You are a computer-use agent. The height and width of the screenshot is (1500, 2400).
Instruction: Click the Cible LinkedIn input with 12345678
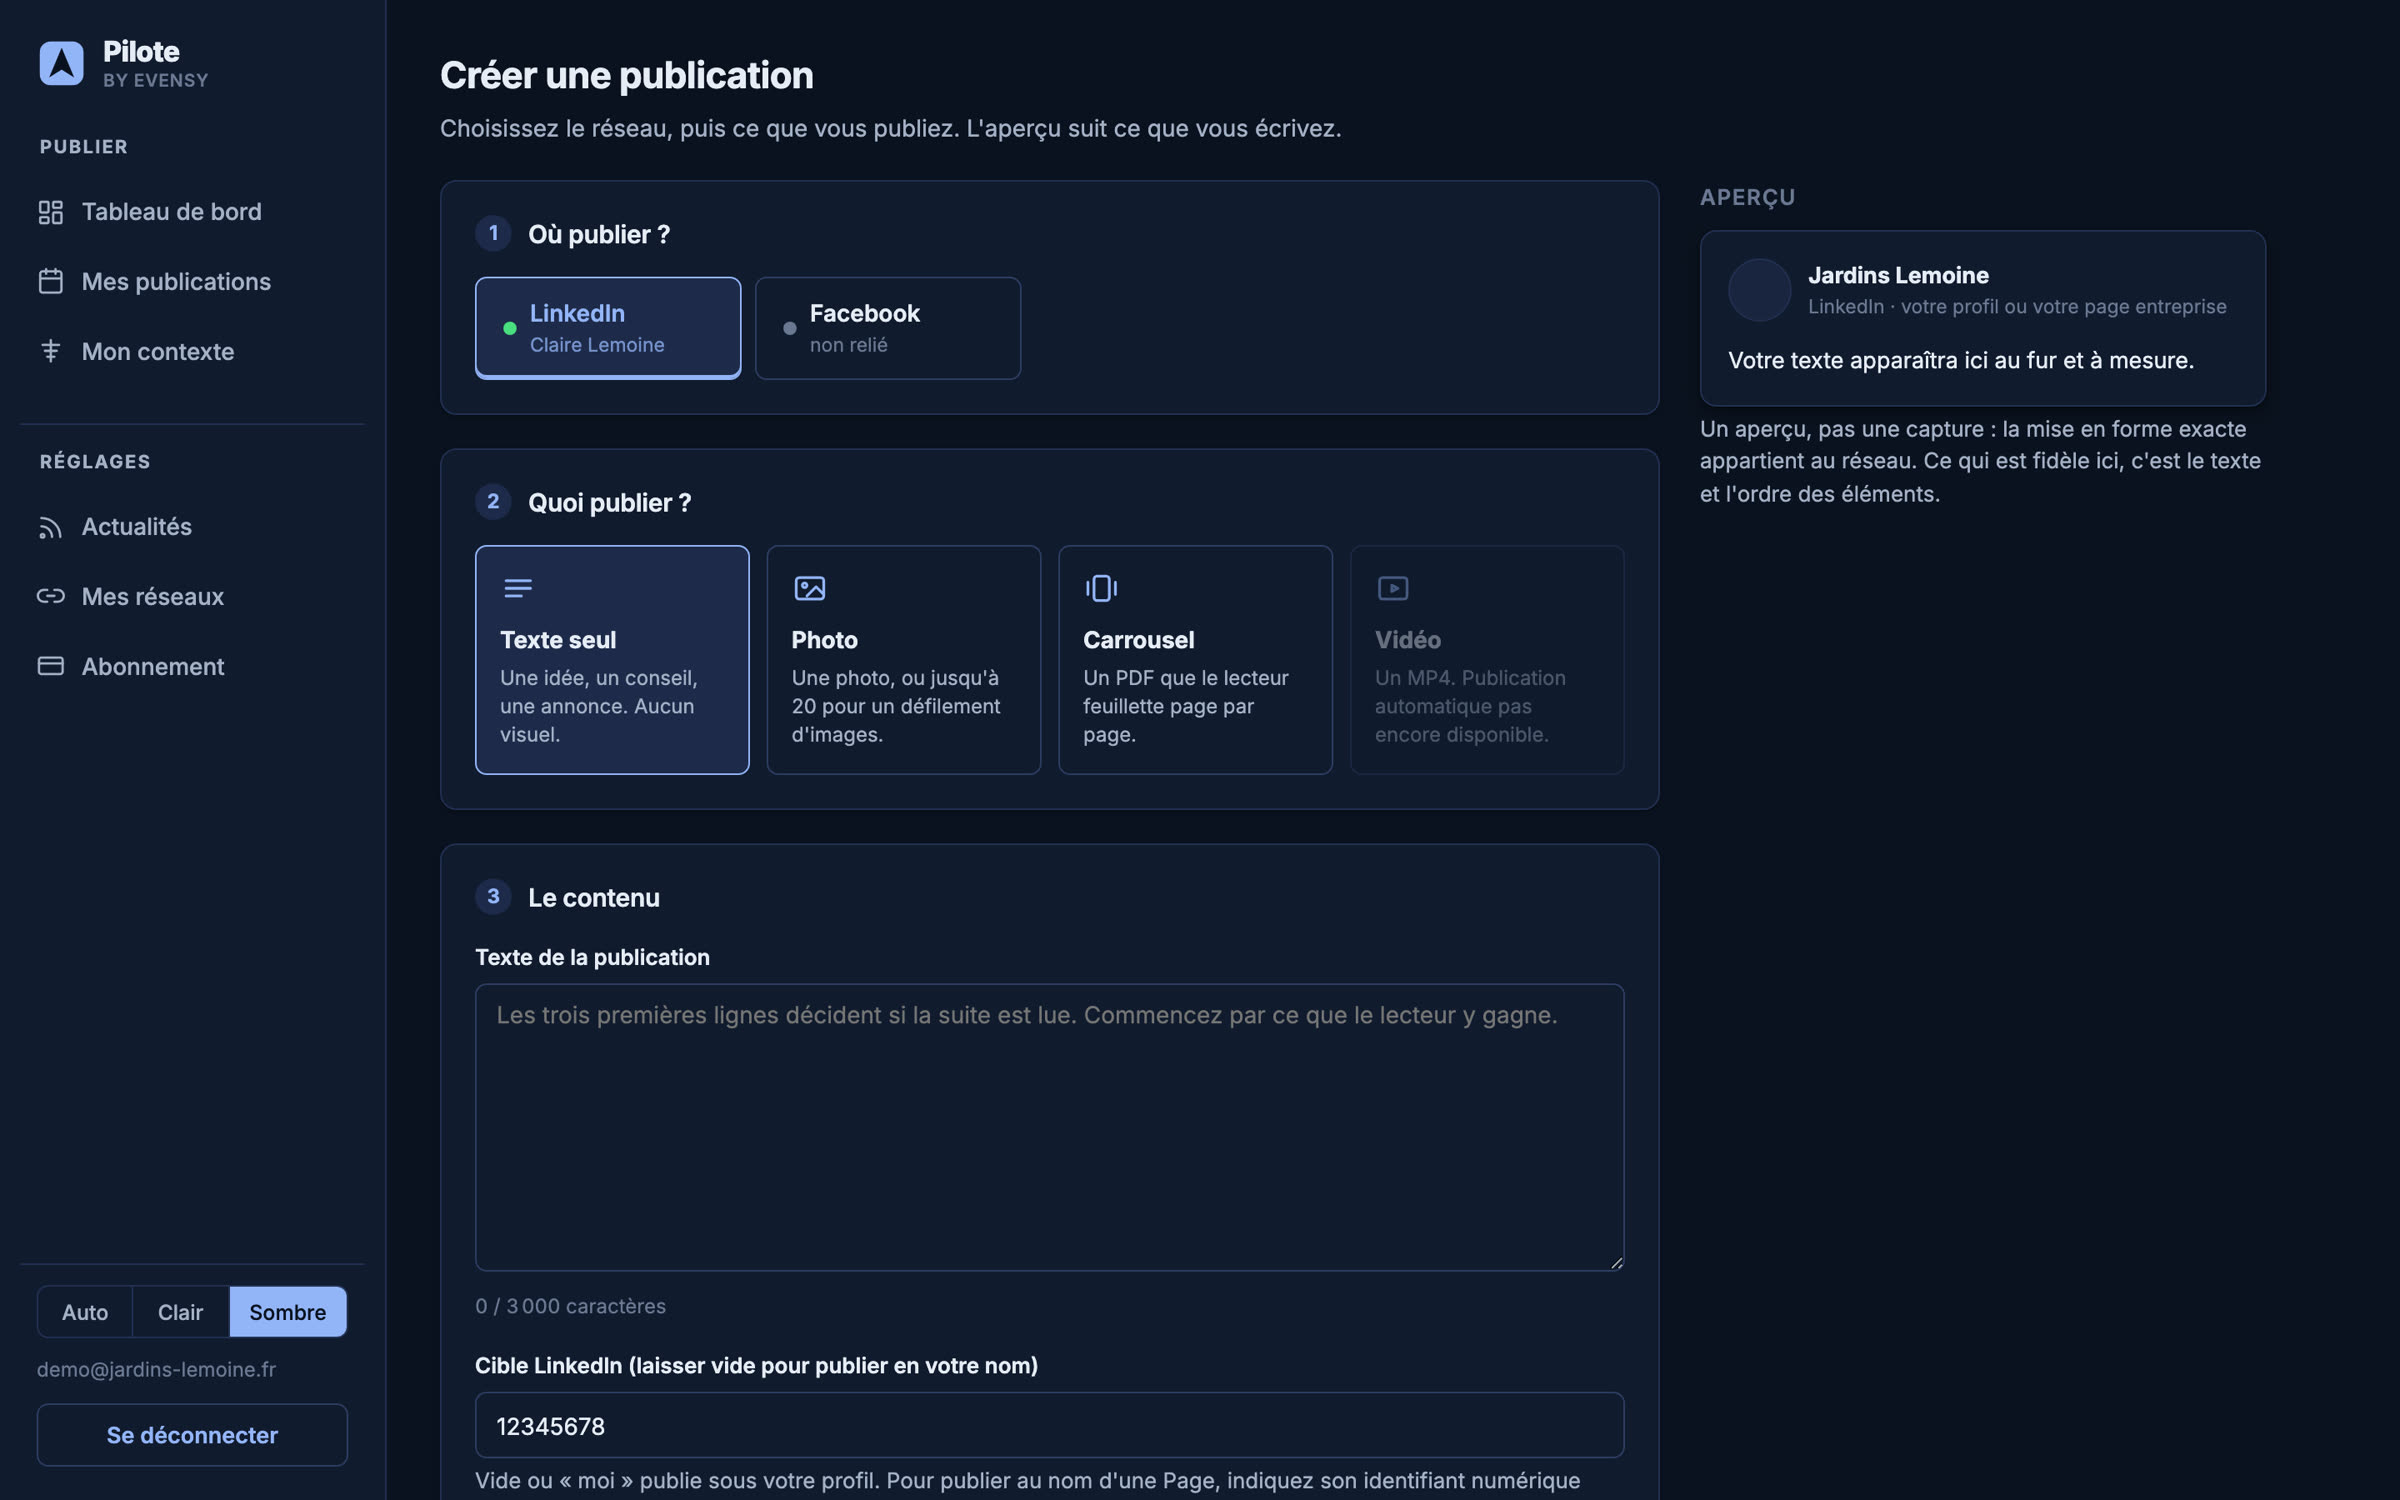click(x=1049, y=1425)
